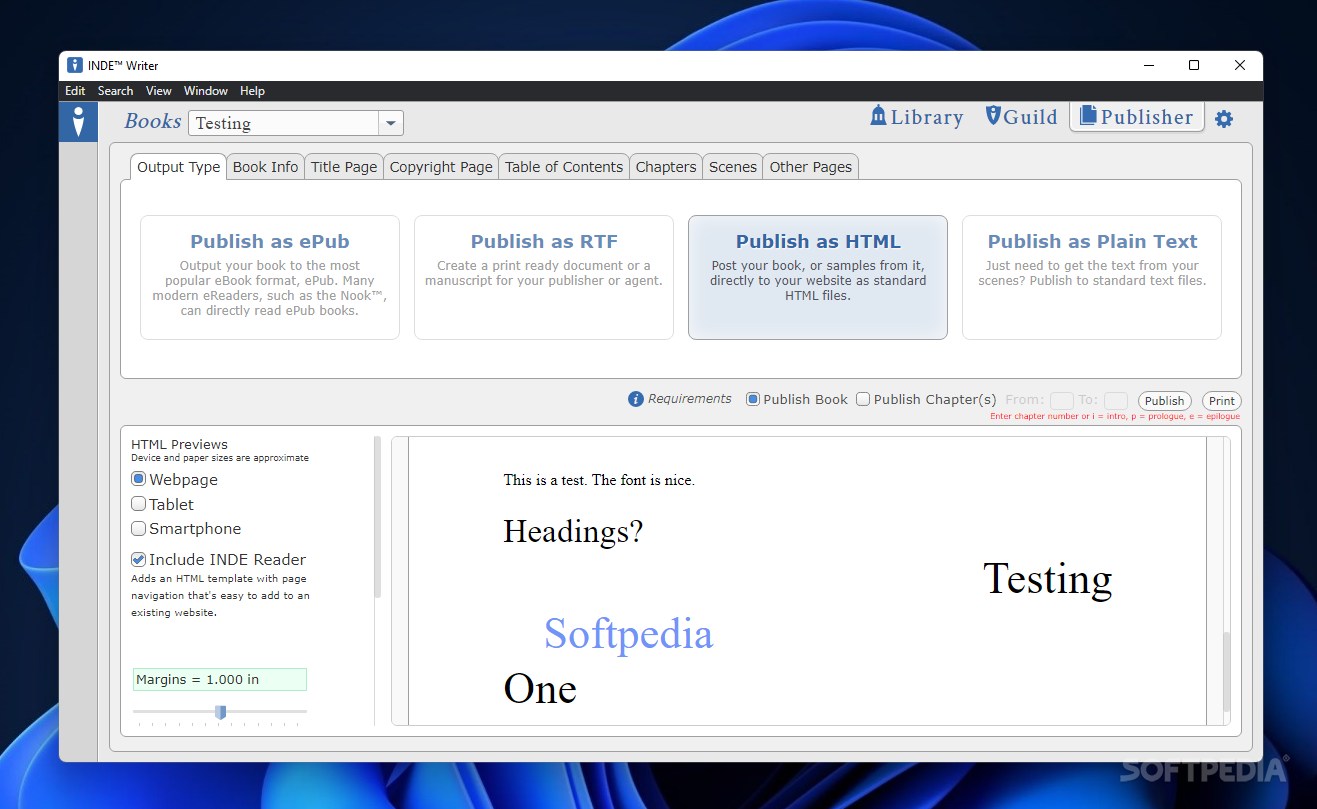
Task: Click the Print button
Action: pyautogui.click(x=1222, y=401)
